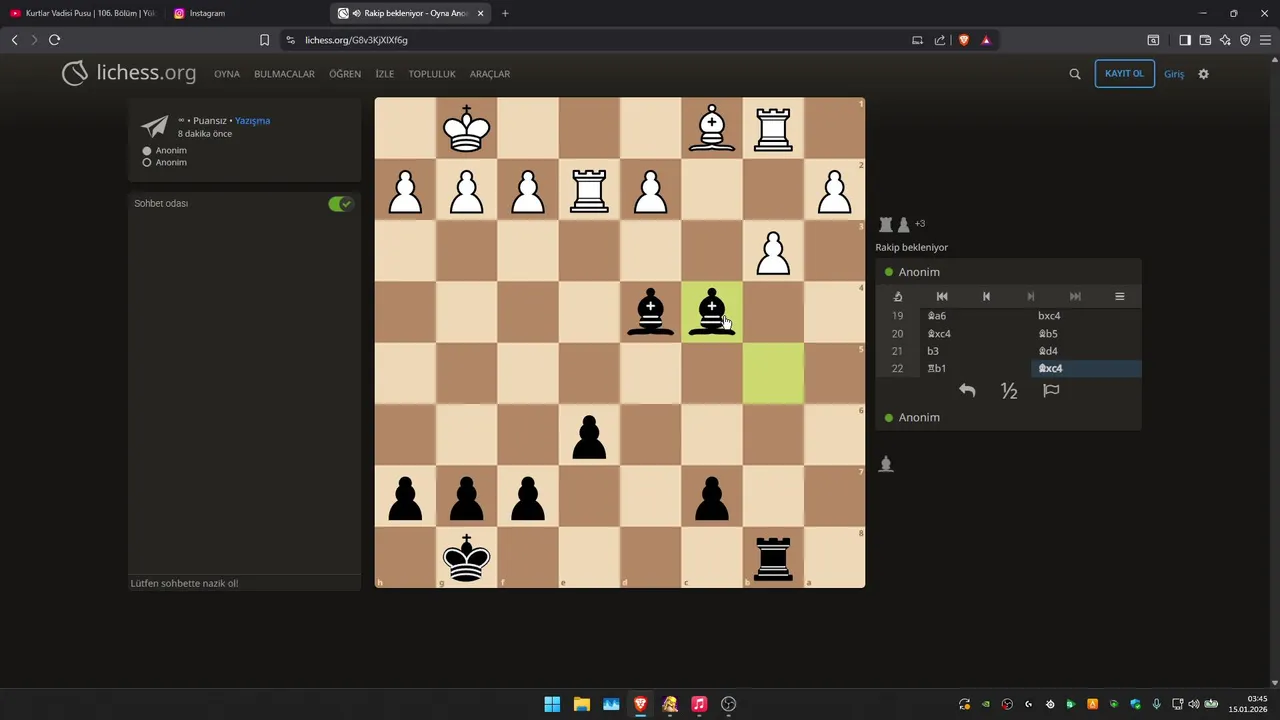This screenshot has height=720, width=1280.
Task: Click the highlighted black bishop on c4
Action: pyautogui.click(x=711, y=312)
